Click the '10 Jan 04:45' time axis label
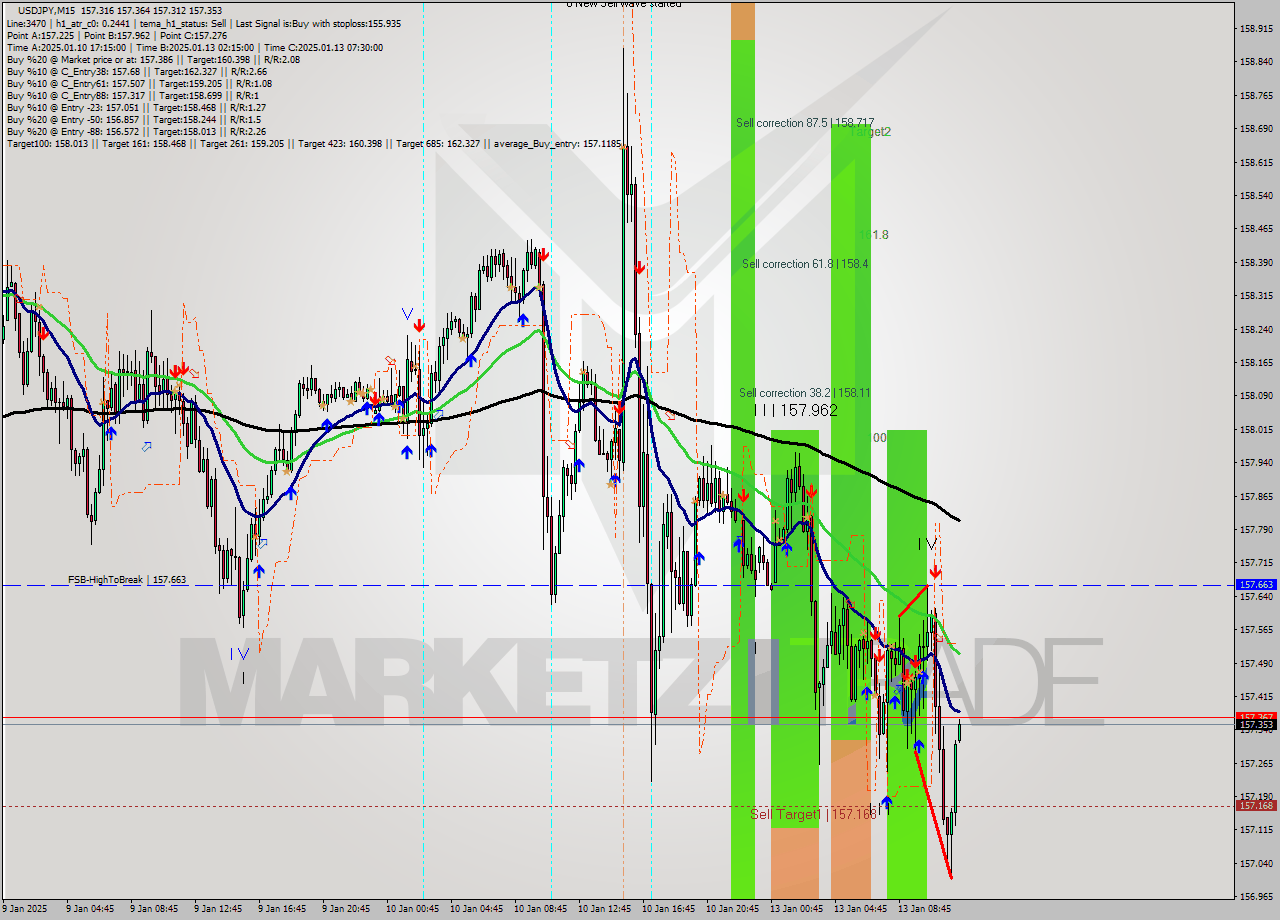Screen dimensions: 1280x920 tap(475, 909)
